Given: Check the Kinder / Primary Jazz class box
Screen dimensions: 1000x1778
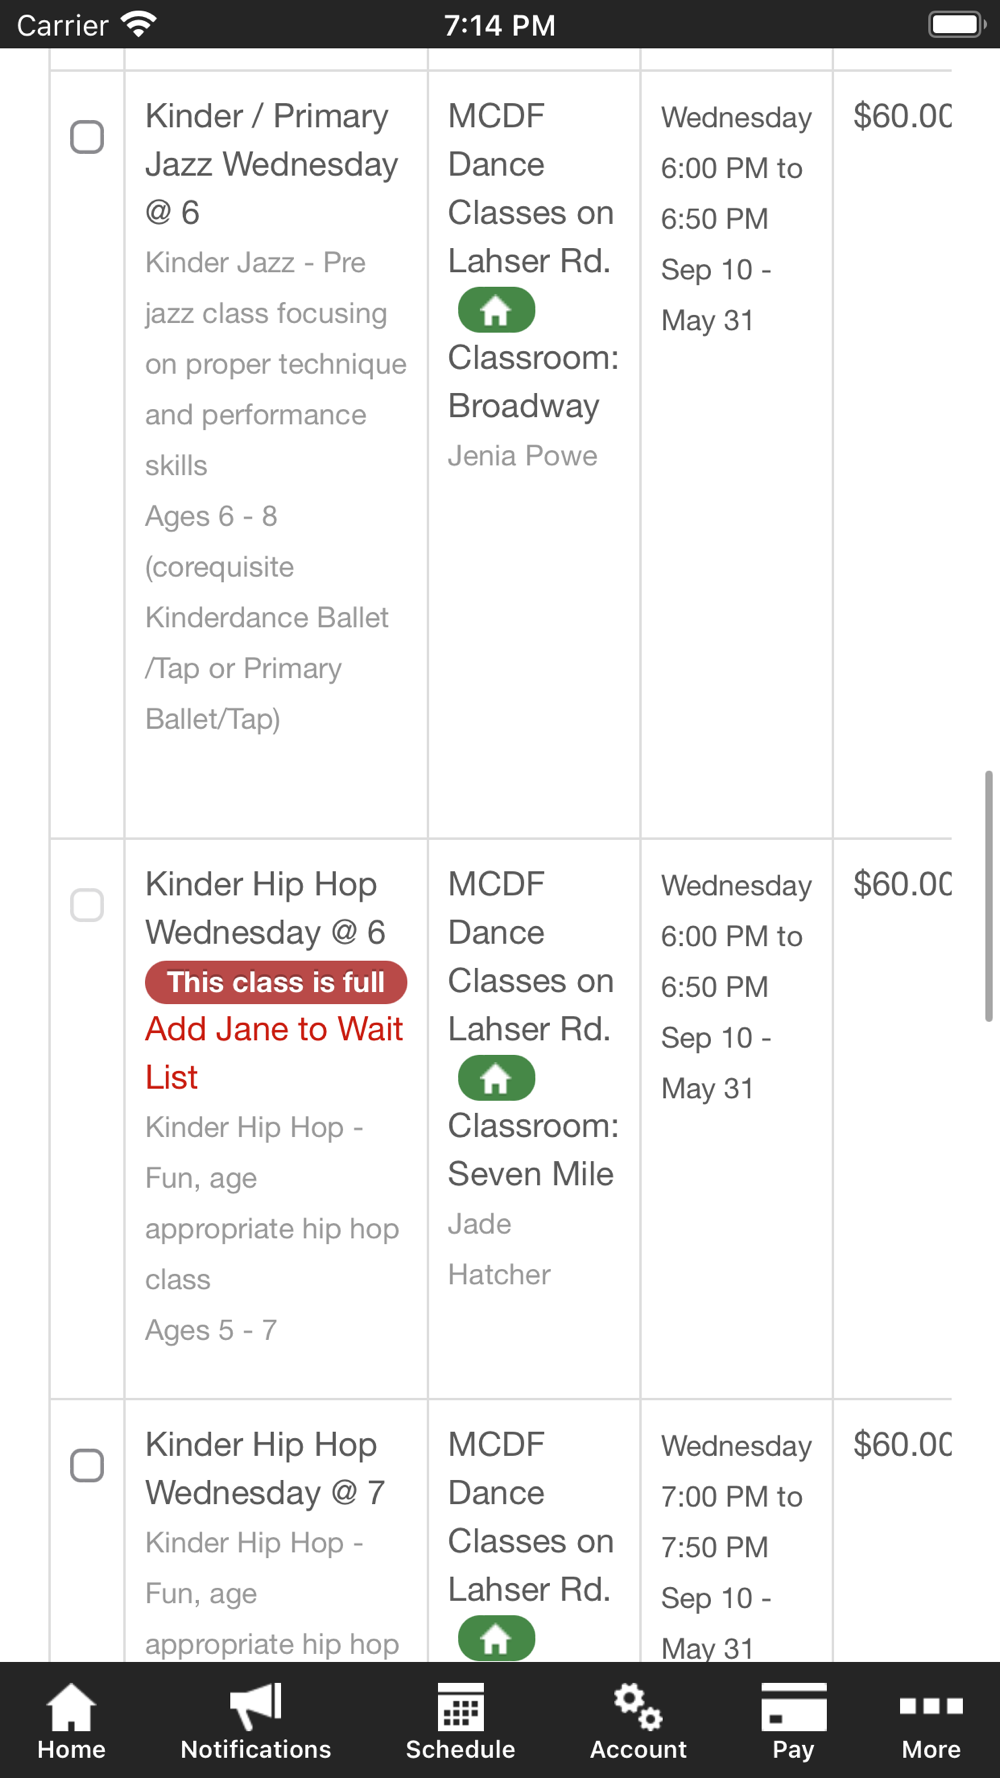Looking at the screenshot, I should coord(87,137).
